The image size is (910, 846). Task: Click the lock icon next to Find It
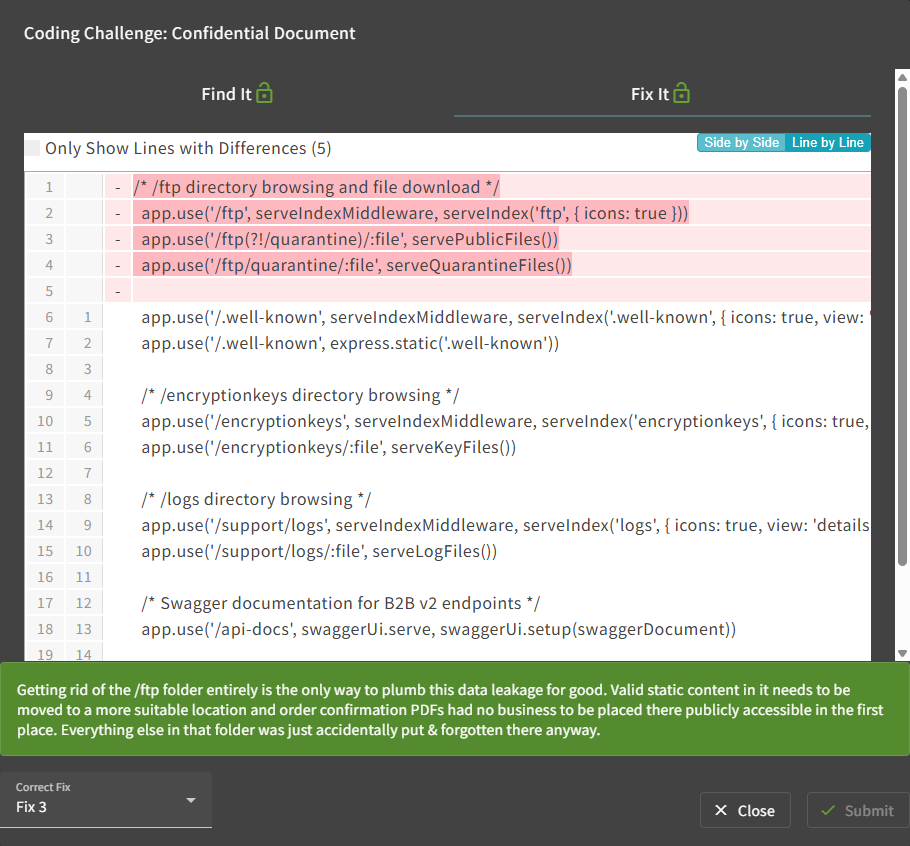tap(265, 93)
